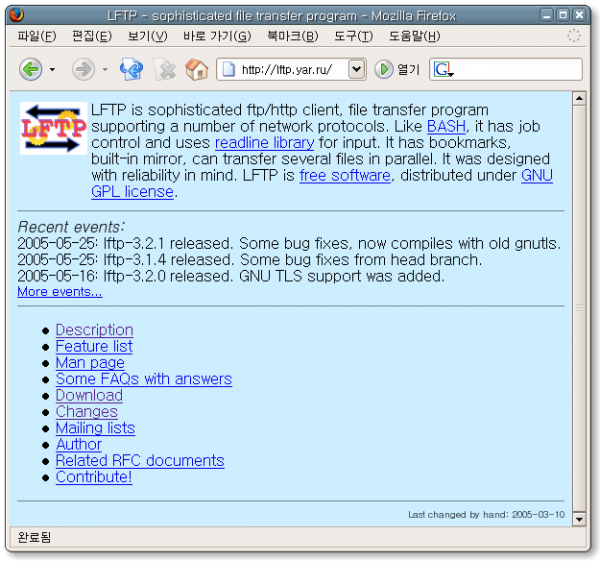Open the 바로 가기(G) menu

(217, 36)
